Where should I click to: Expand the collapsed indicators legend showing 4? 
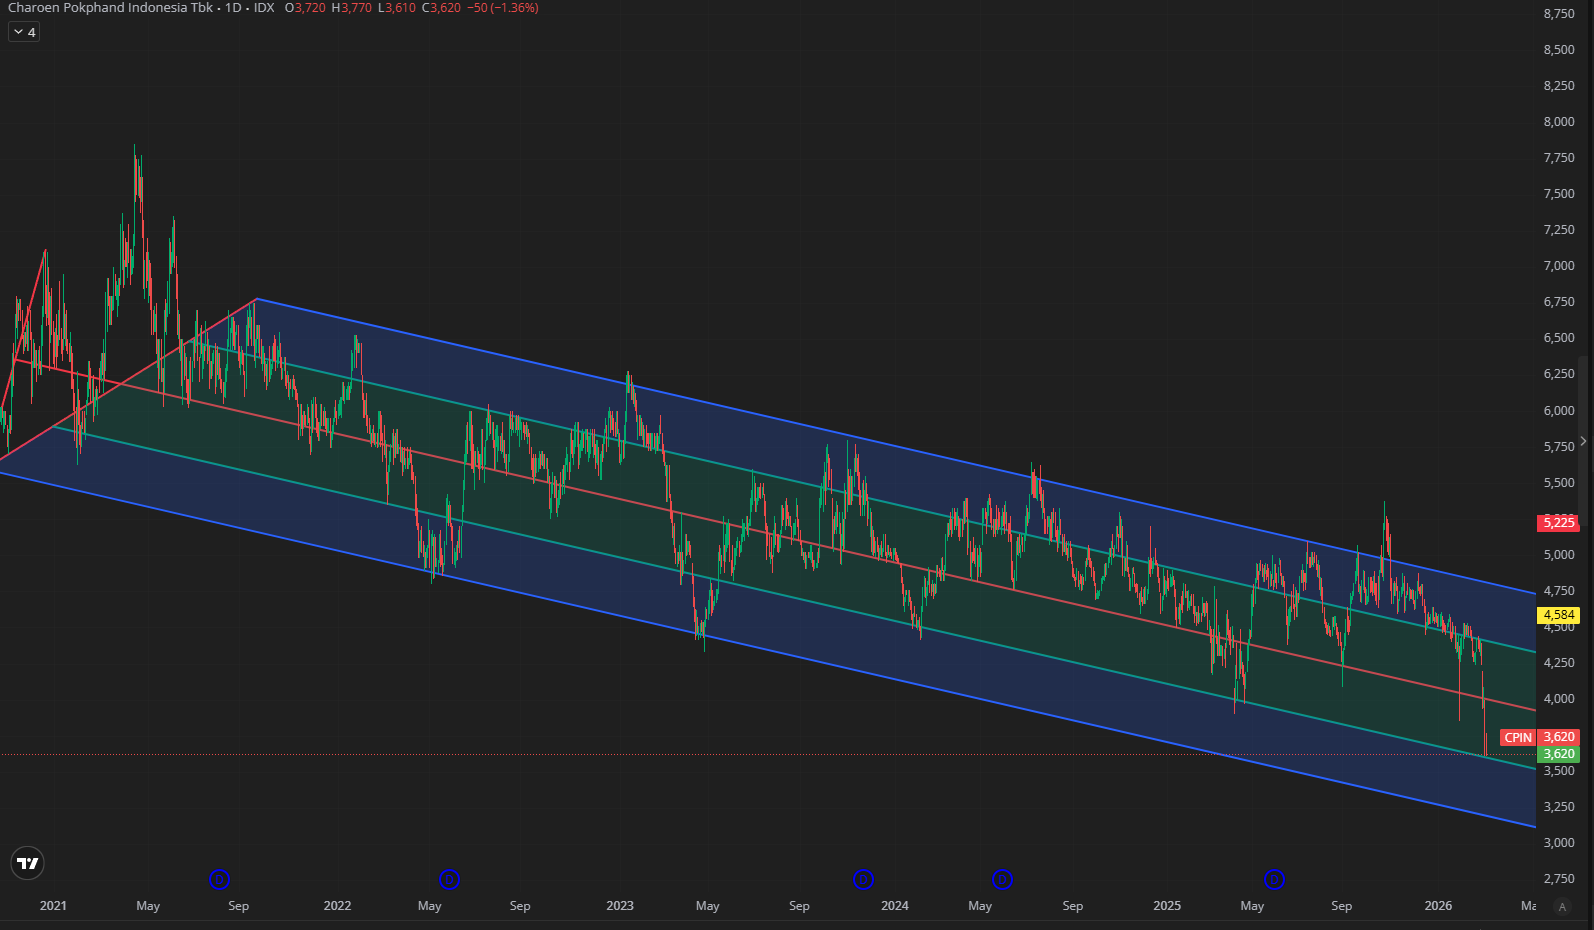pos(24,32)
